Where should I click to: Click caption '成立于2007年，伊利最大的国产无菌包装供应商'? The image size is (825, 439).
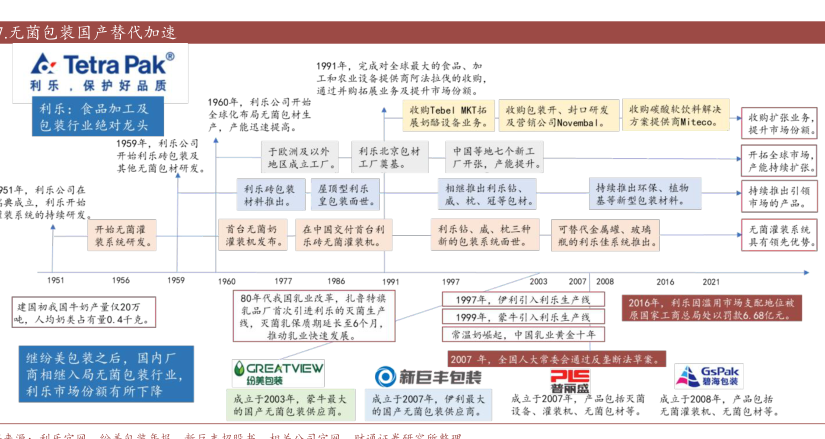click(428, 406)
